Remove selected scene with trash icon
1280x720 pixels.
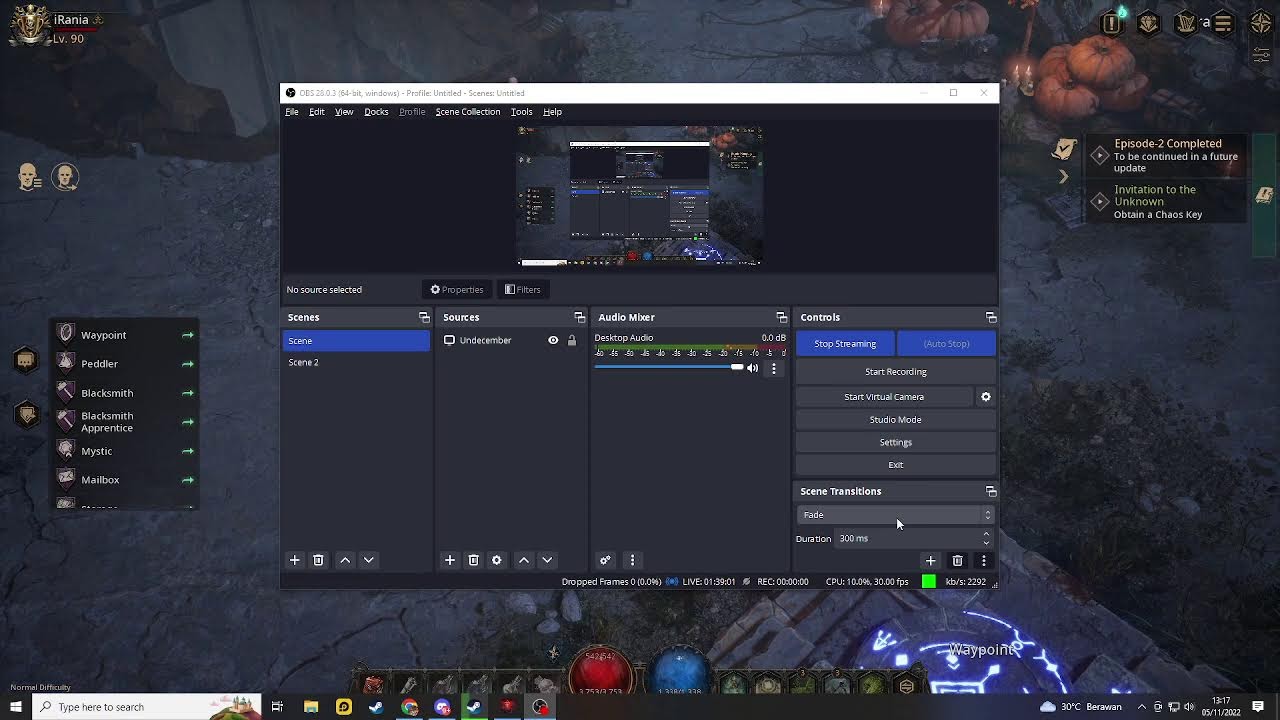[x=318, y=560]
